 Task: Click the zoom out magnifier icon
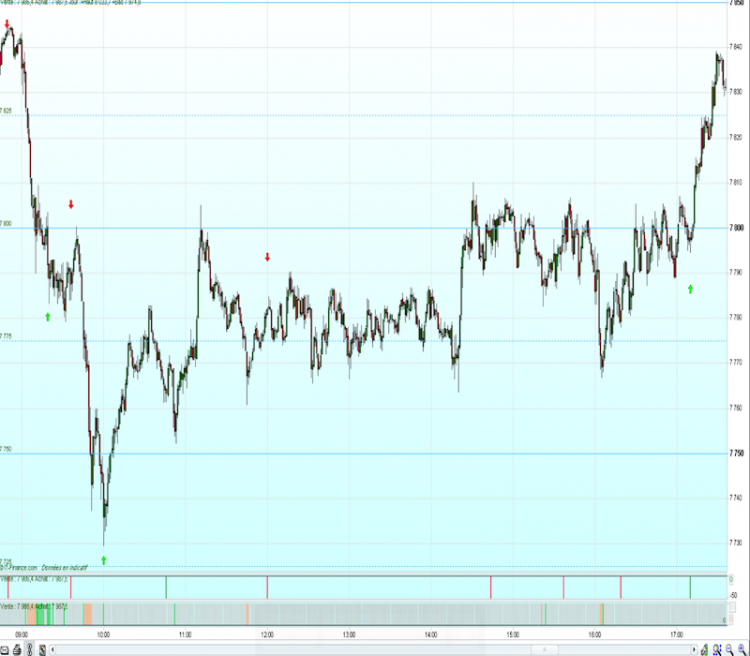click(729, 650)
